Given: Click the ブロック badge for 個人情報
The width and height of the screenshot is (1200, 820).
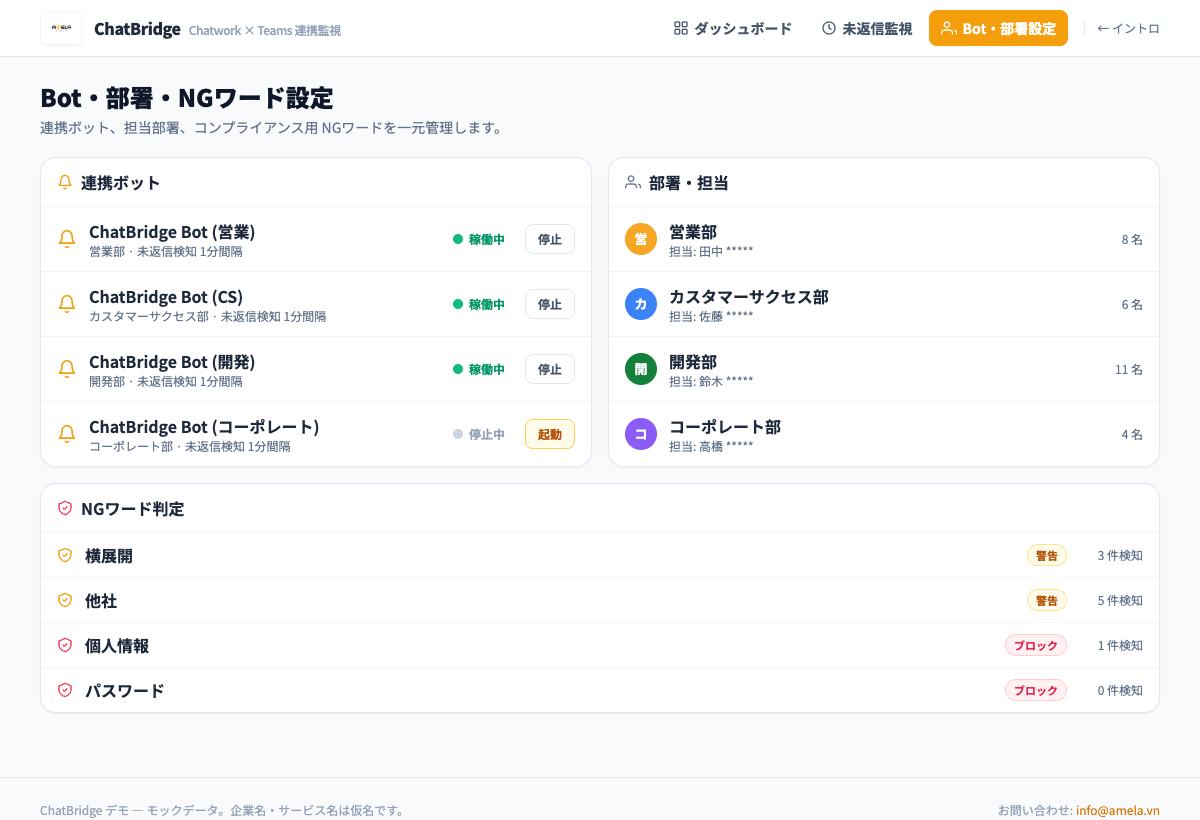Looking at the screenshot, I should click(1036, 645).
